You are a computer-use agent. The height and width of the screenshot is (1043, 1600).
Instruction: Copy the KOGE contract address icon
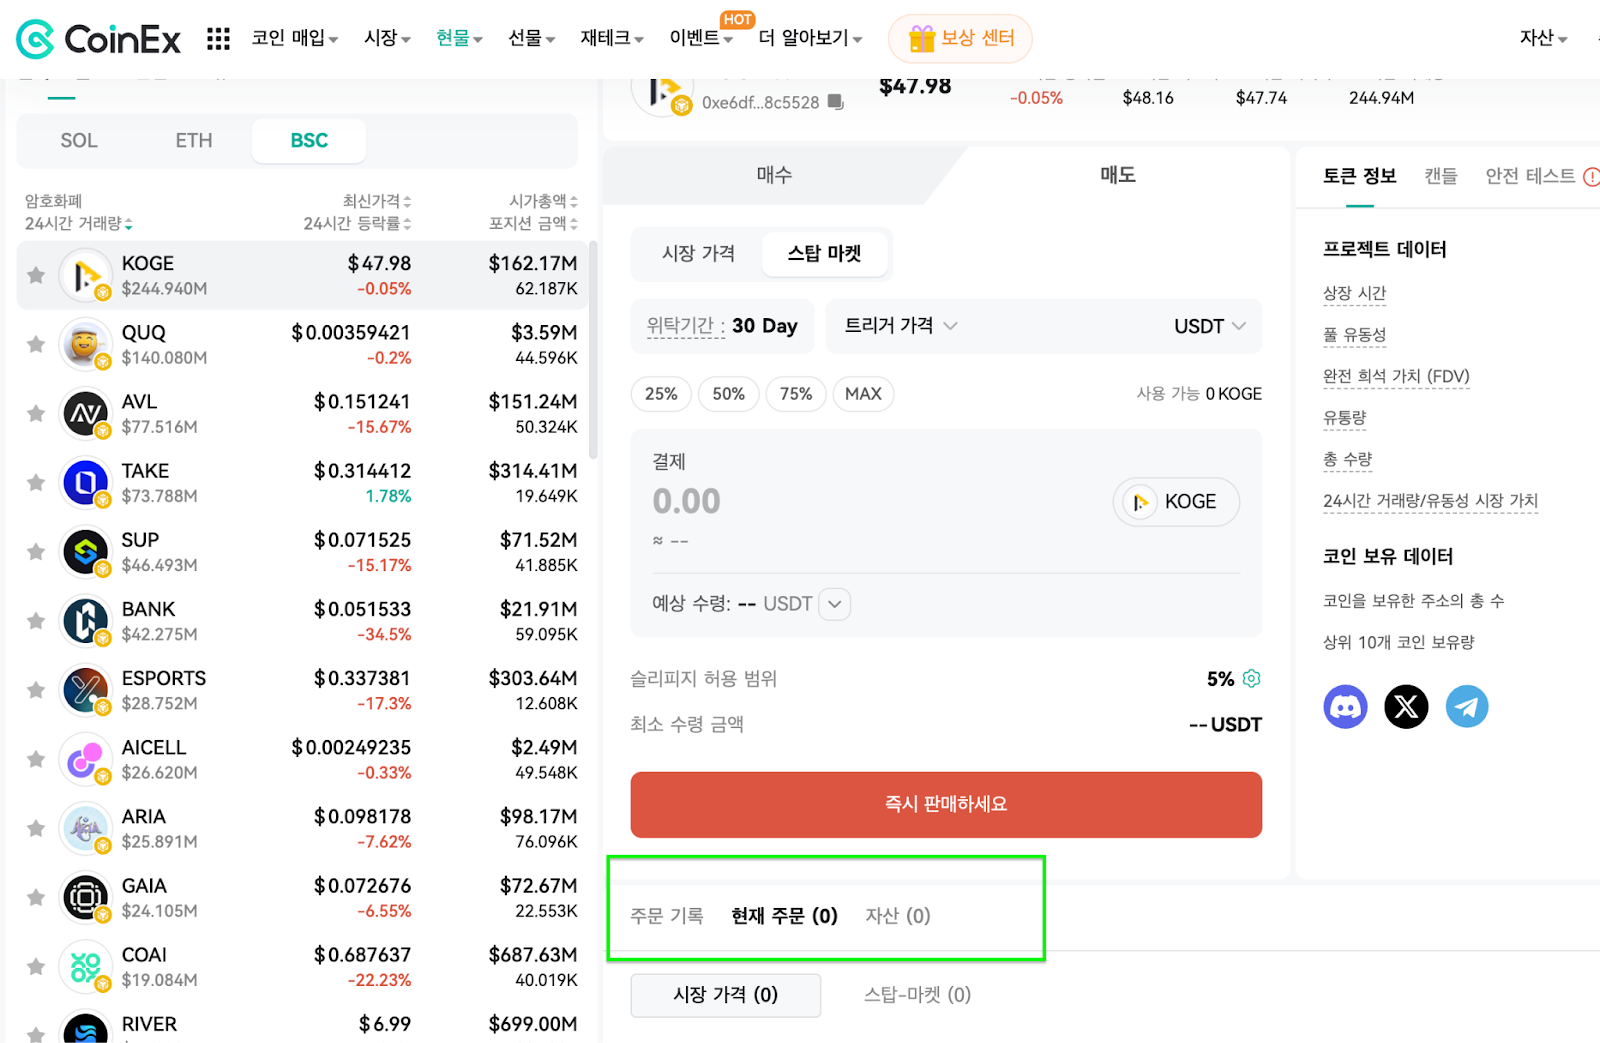point(836,101)
